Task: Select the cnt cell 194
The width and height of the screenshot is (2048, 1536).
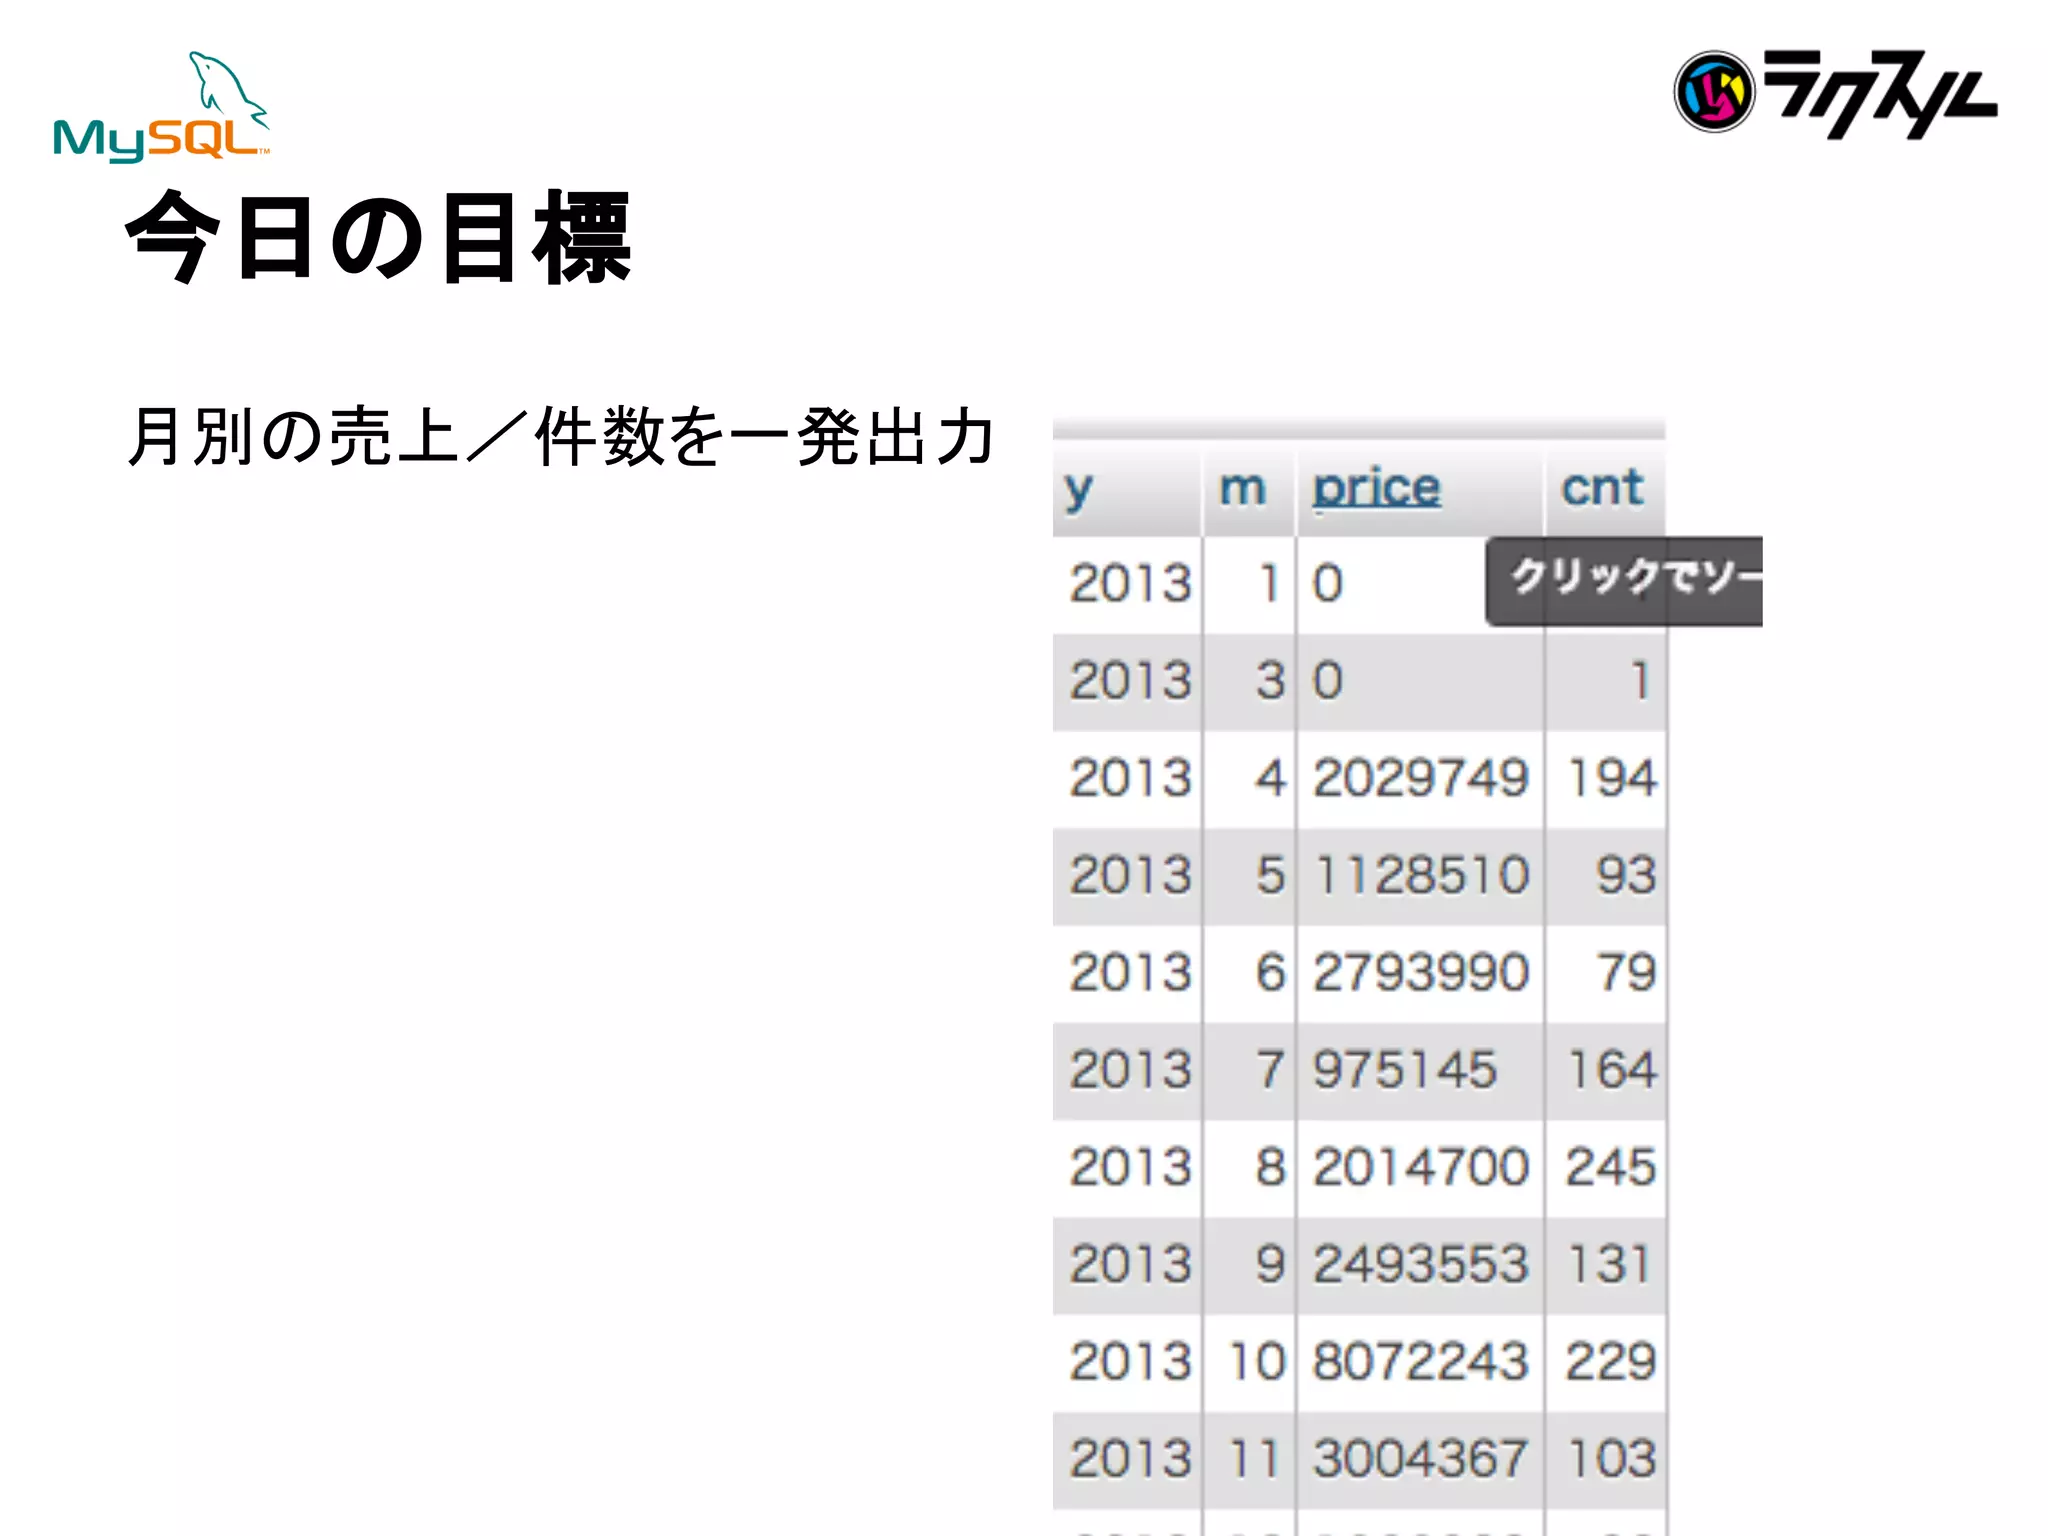Action: point(1605,778)
